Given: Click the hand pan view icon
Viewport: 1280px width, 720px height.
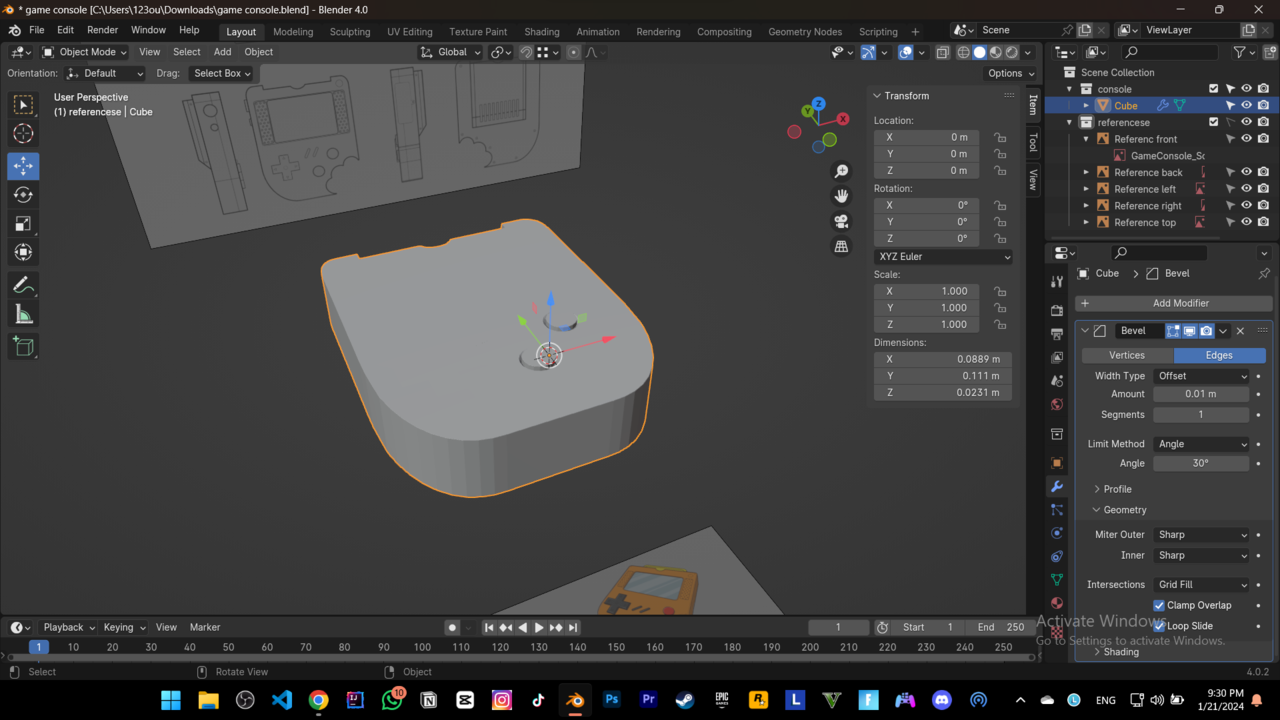Looking at the screenshot, I should [x=841, y=196].
